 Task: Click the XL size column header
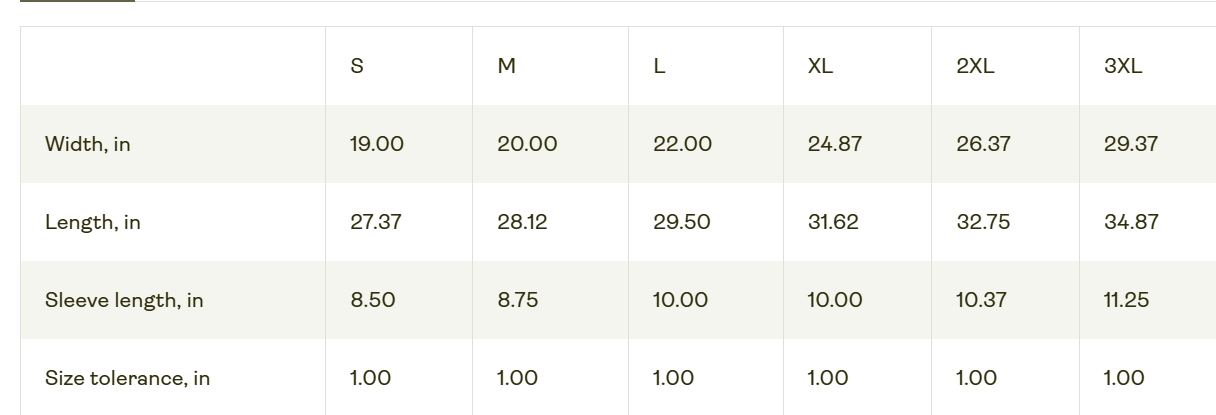tap(820, 66)
